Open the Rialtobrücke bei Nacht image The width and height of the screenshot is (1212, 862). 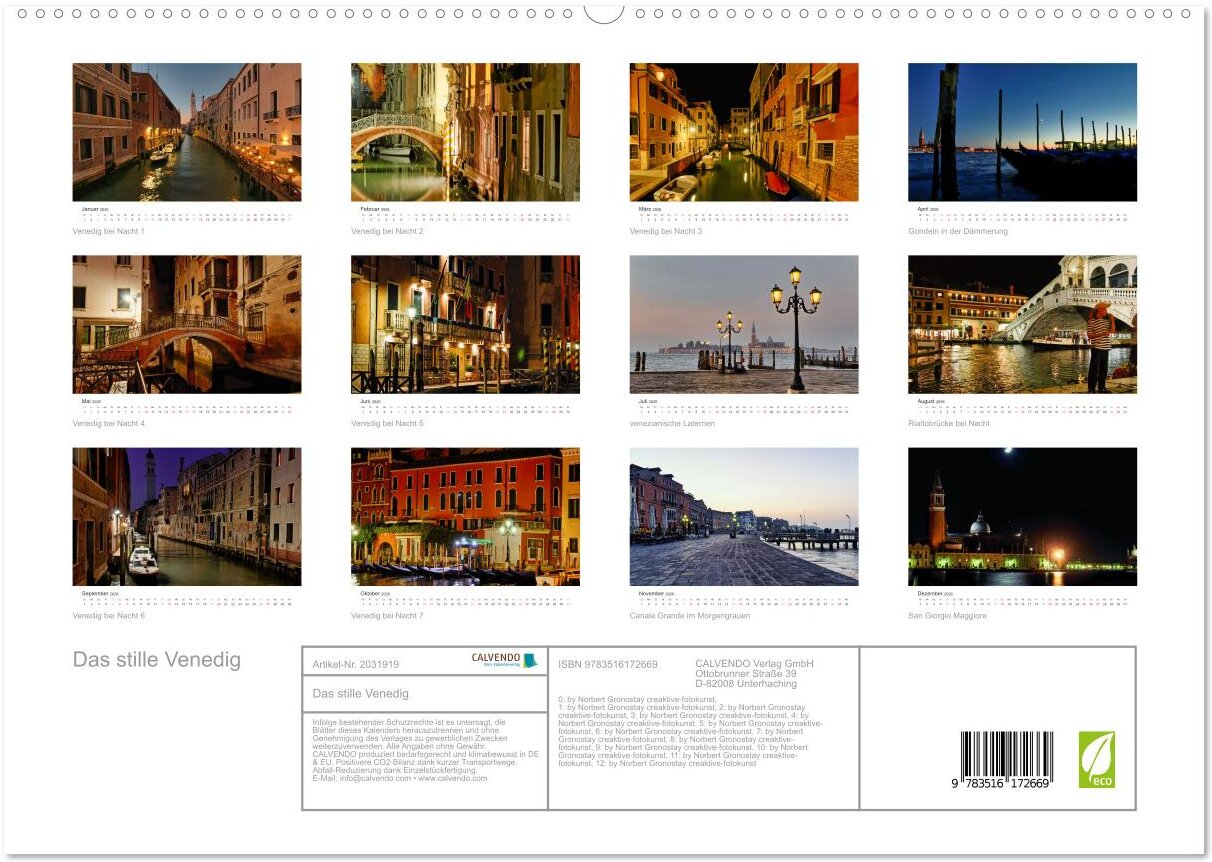[x=1022, y=324]
